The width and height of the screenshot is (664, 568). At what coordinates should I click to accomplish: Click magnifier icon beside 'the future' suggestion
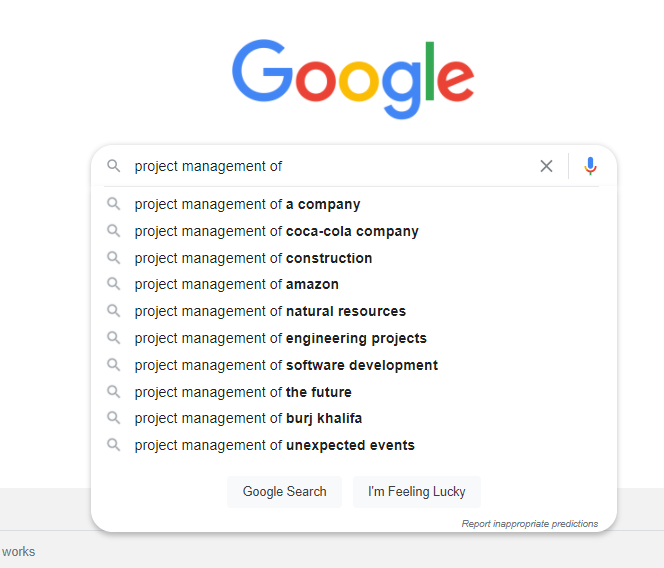pyautogui.click(x=114, y=392)
